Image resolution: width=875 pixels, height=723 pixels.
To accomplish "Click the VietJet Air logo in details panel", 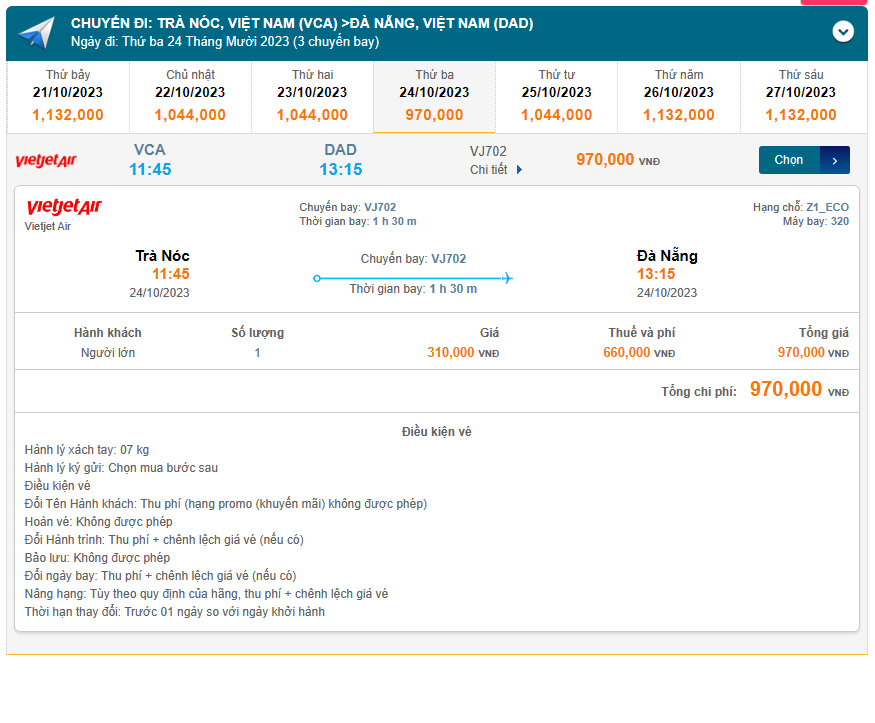I will click(x=64, y=207).
